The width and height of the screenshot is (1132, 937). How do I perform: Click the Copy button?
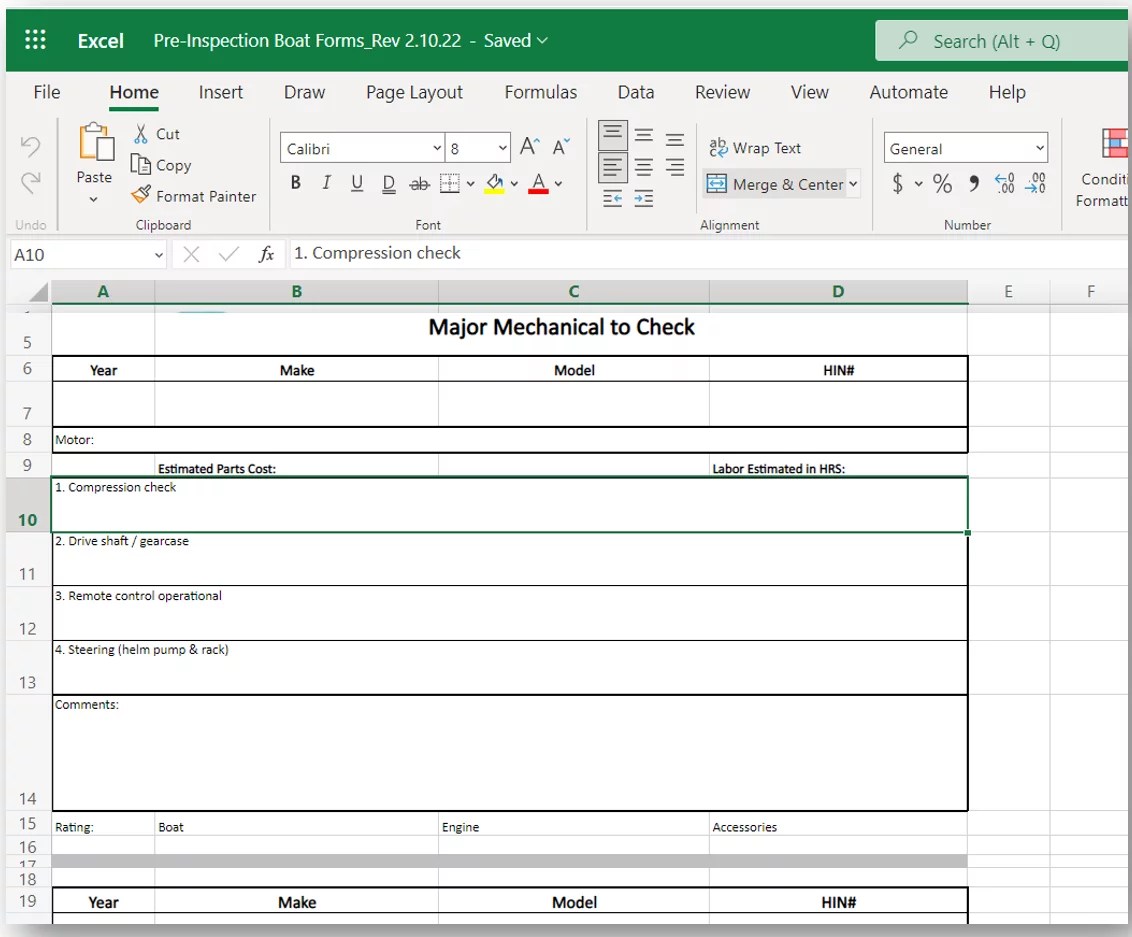tap(161, 165)
